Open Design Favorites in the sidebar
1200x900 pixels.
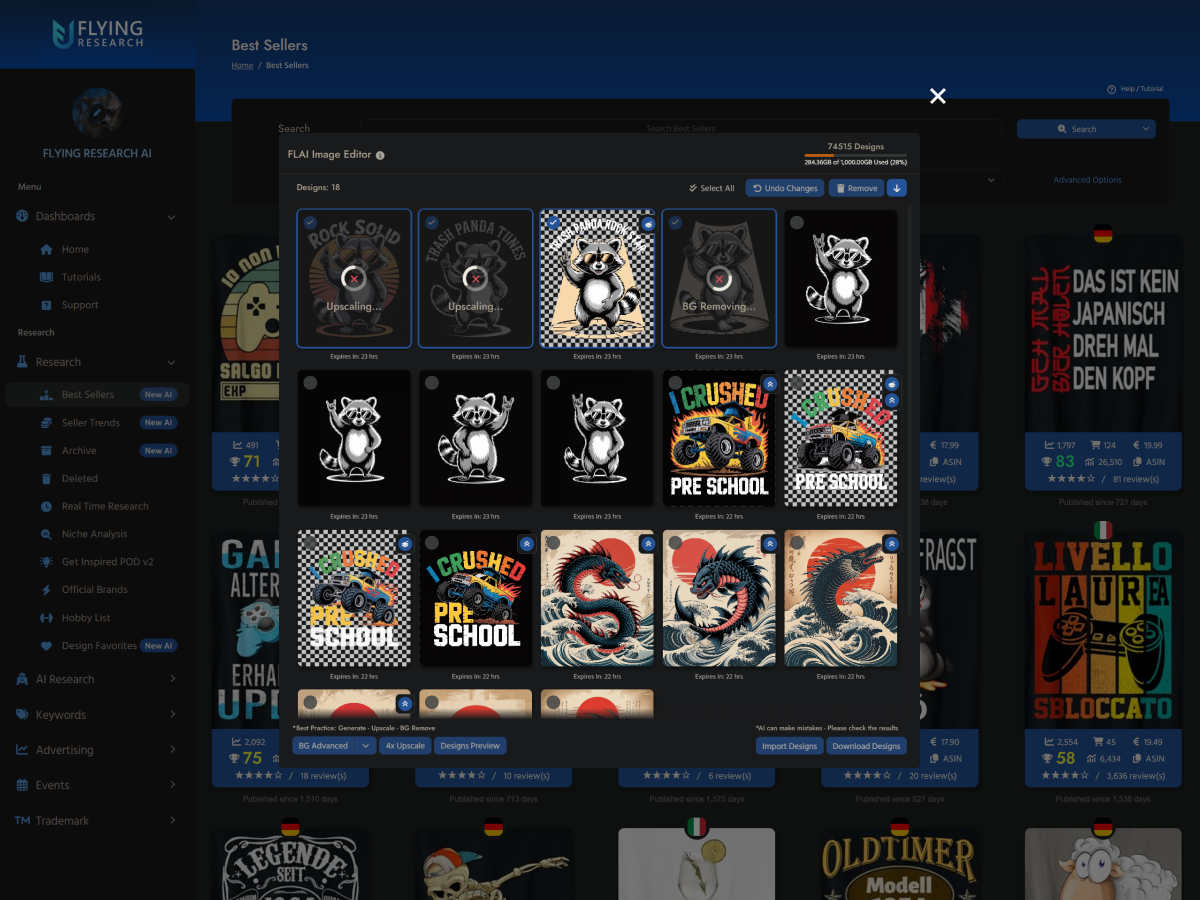(x=97, y=646)
